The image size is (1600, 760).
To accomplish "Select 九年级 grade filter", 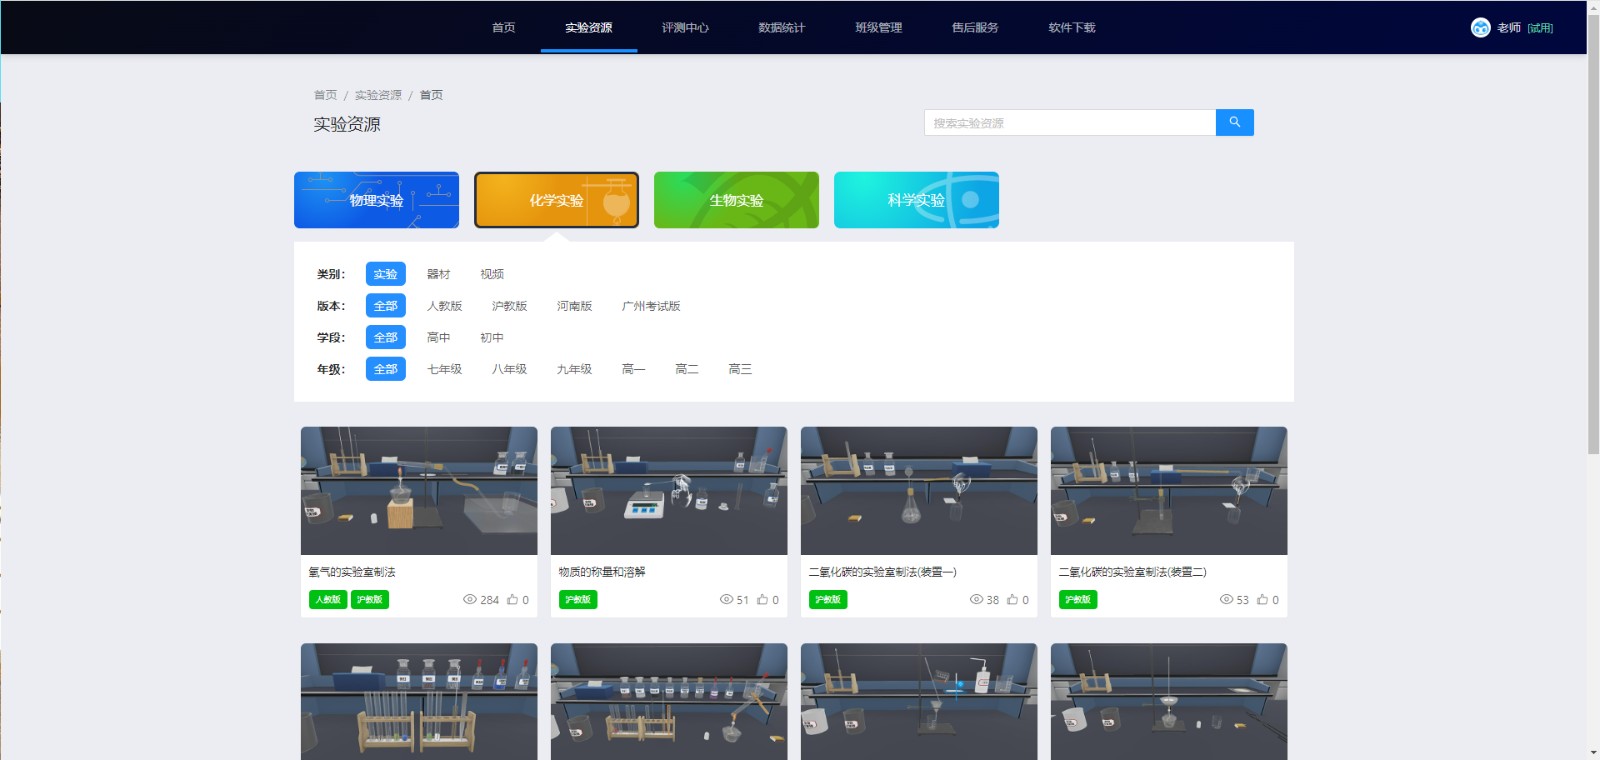I will [x=574, y=369].
